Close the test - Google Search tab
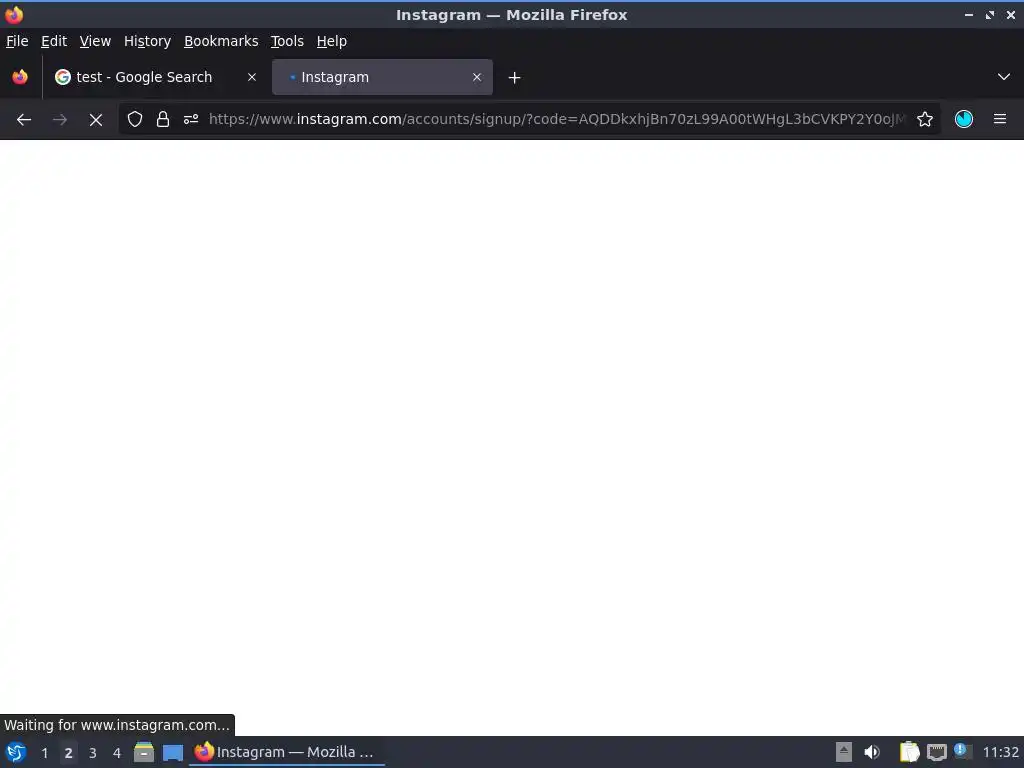 pyautogui.click(x=252, y=77)
